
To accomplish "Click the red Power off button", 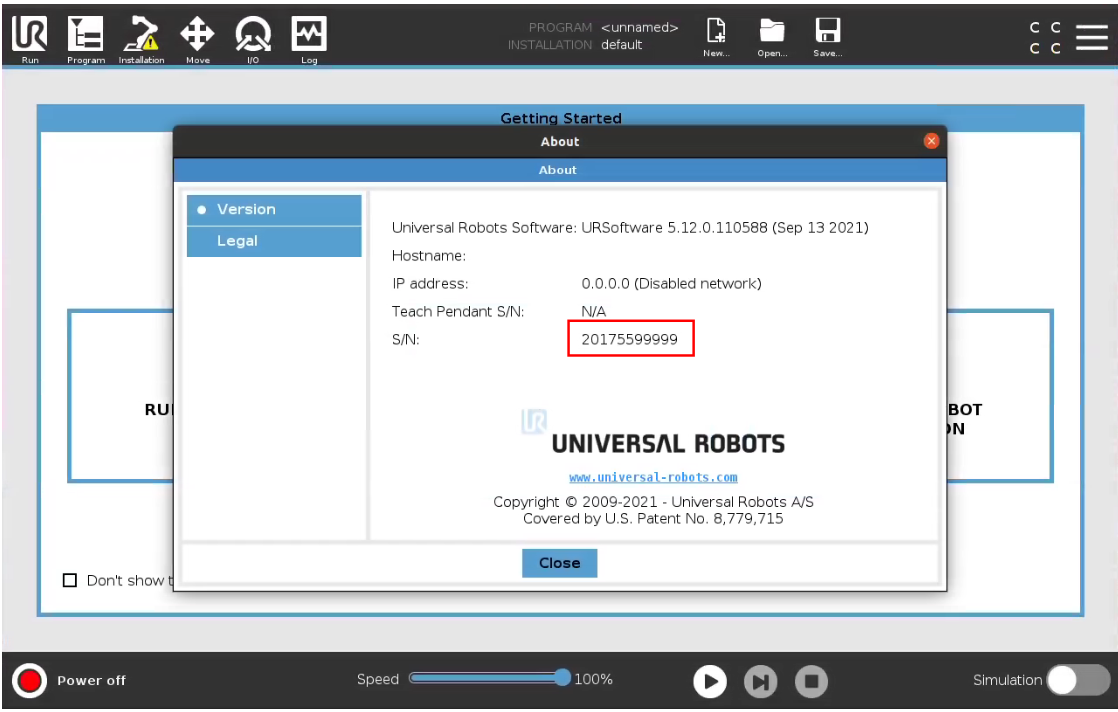I will point(29,681).
